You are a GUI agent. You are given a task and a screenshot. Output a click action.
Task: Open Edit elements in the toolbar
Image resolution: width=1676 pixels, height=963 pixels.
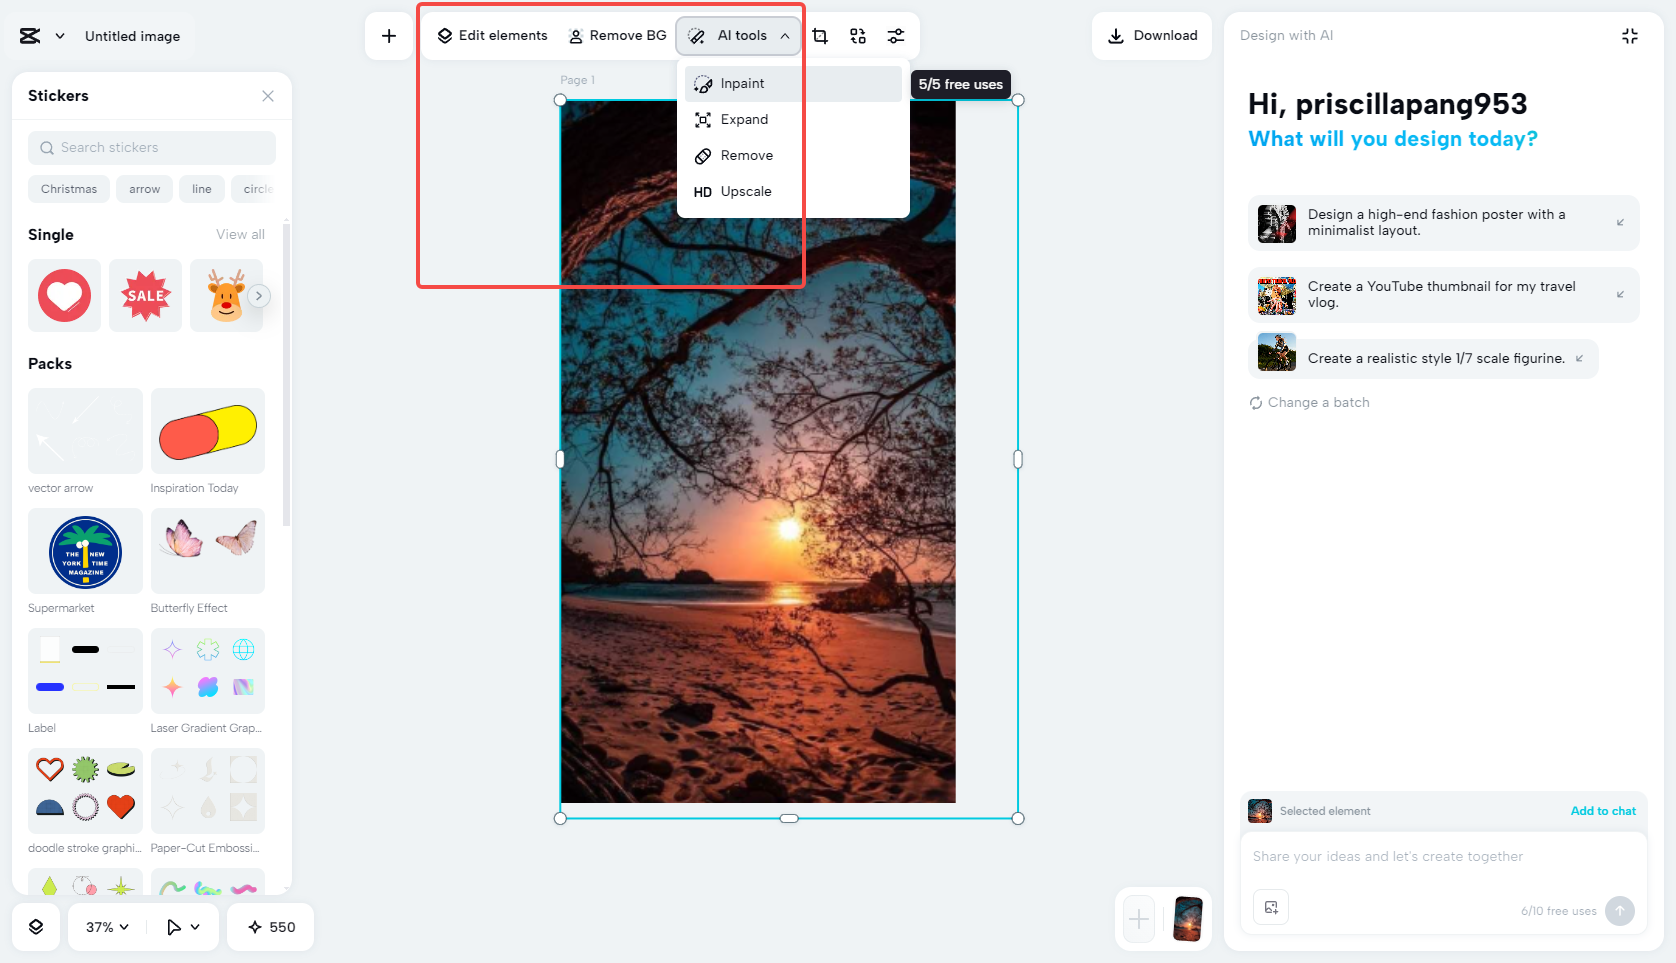tap(492, 35)
